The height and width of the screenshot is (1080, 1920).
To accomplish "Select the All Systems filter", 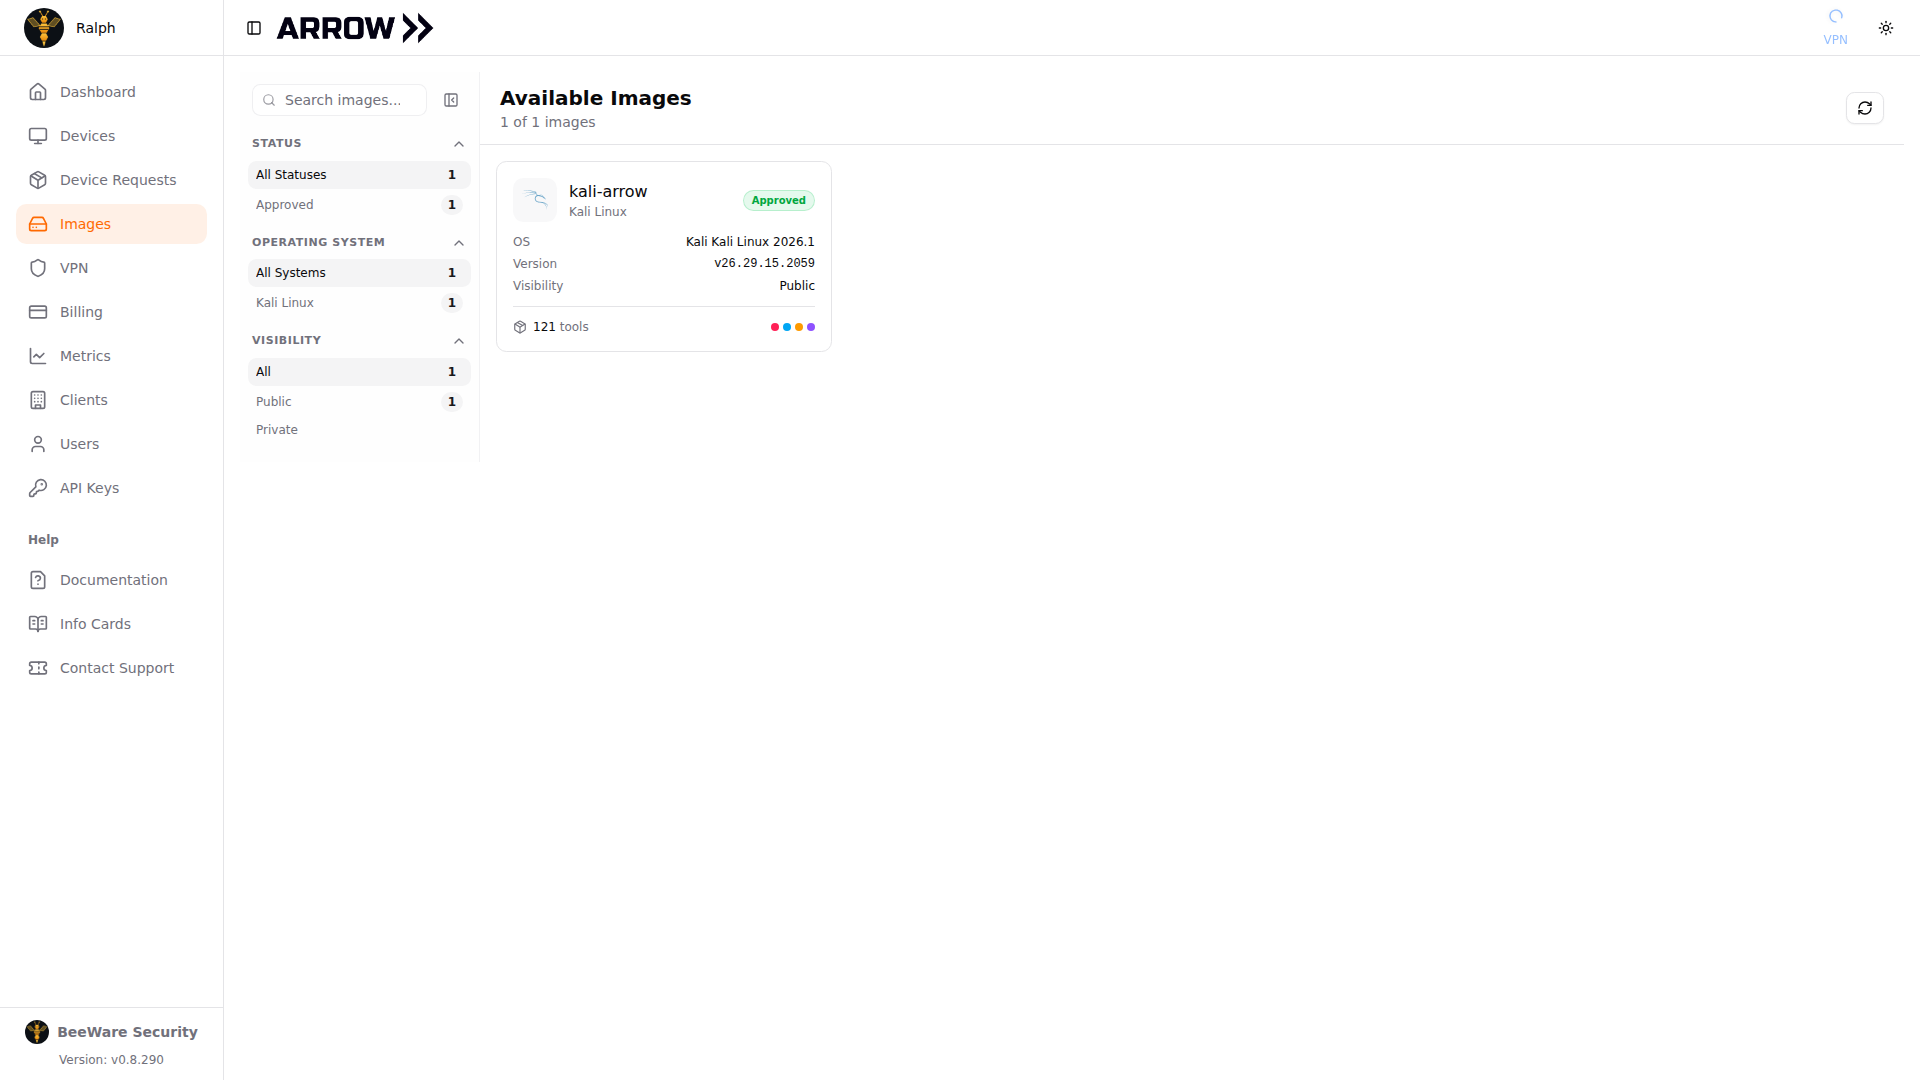I will tap(359, 273).
